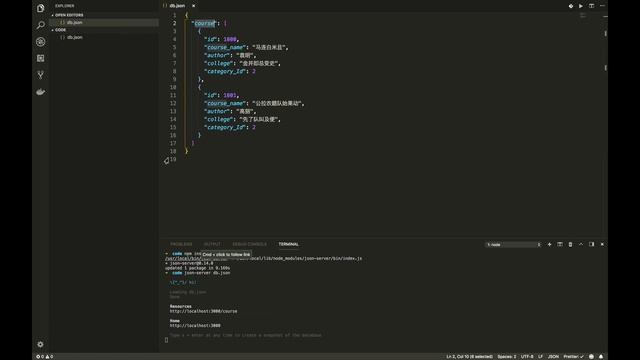Viewport: 640px width, 360px height.
Task: Open notifications bell in the status bar
Action: [x=601, y=357]
